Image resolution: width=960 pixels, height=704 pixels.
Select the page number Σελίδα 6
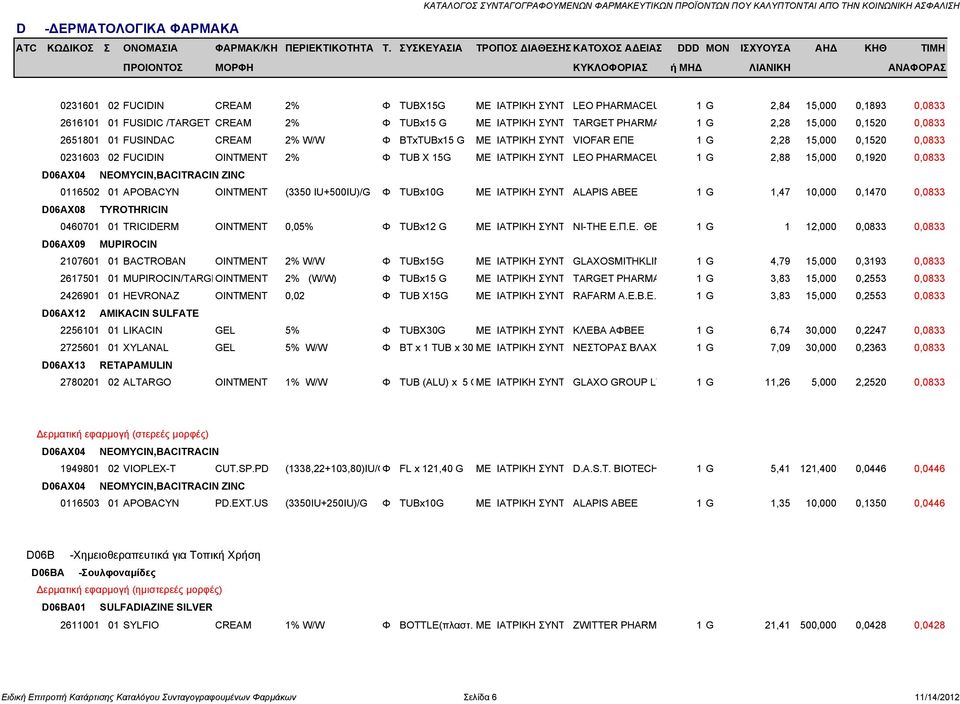pyautogui.click(x=480, y=697)
